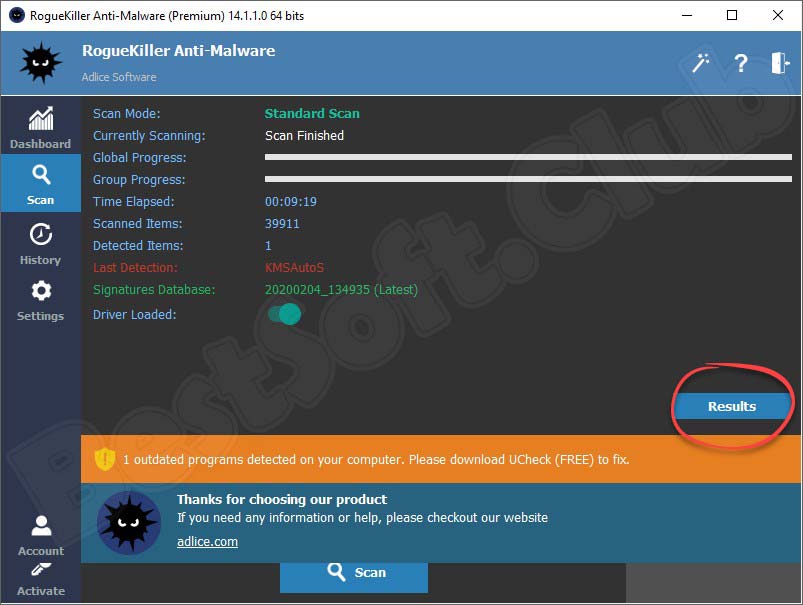
Task: Open help via question mark icon
Action: click(x=740, y=63)
